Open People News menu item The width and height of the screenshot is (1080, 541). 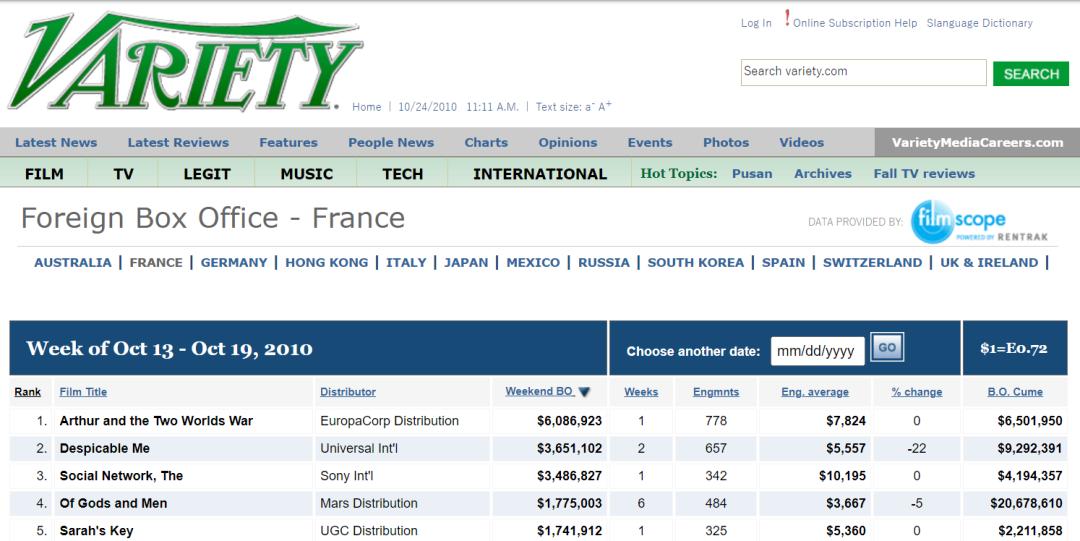point(391,143)
